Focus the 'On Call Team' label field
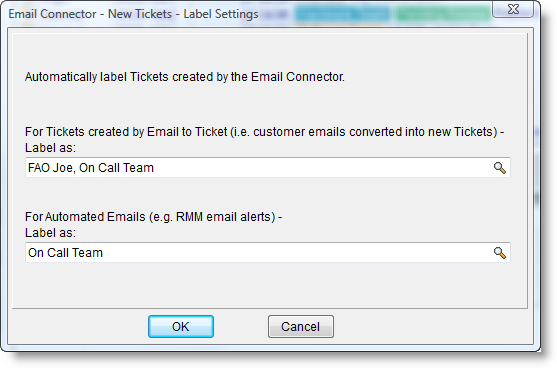Screen dimensions: 557x368 pos(267,253)
